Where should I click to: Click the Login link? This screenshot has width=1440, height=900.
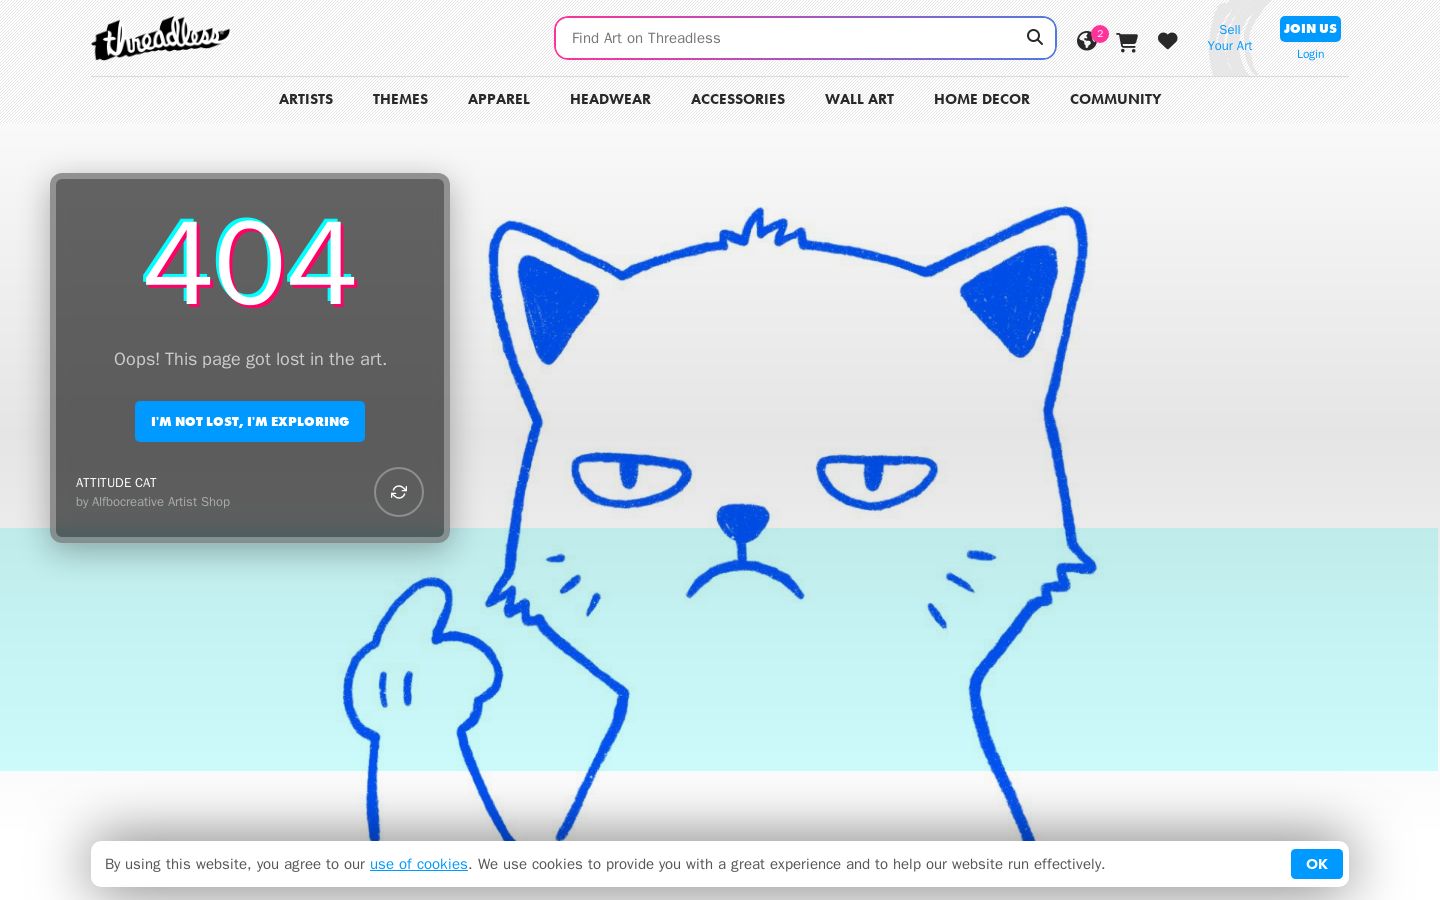coord(1310,54)
